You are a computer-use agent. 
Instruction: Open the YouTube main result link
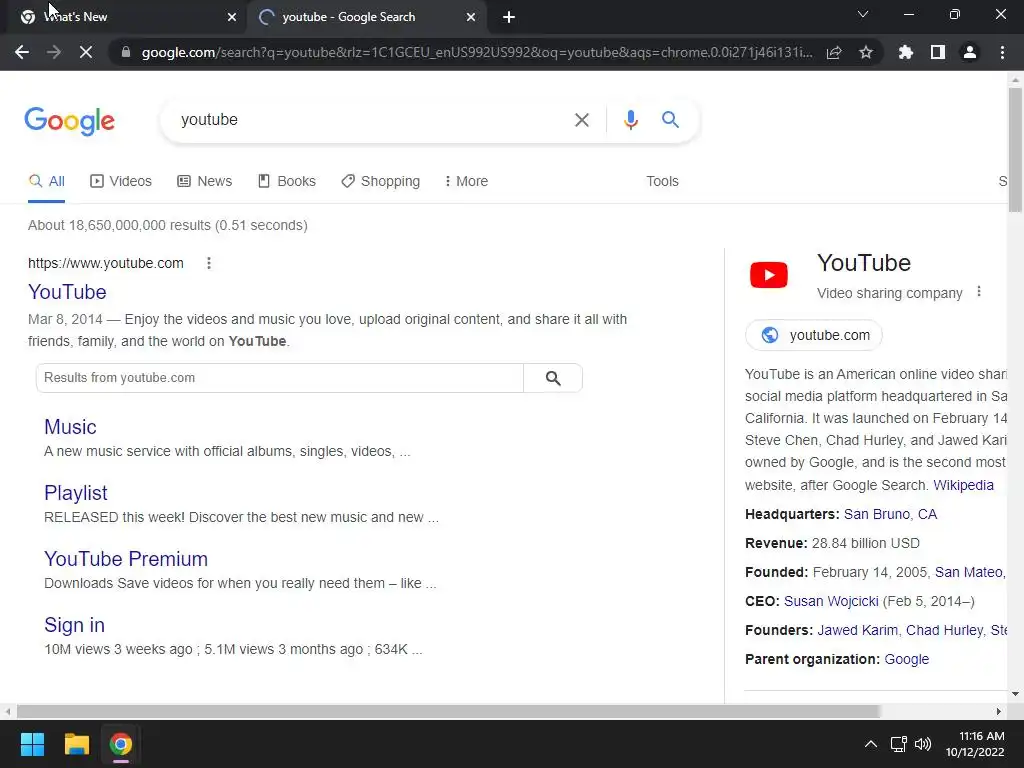tap(67, 292)
